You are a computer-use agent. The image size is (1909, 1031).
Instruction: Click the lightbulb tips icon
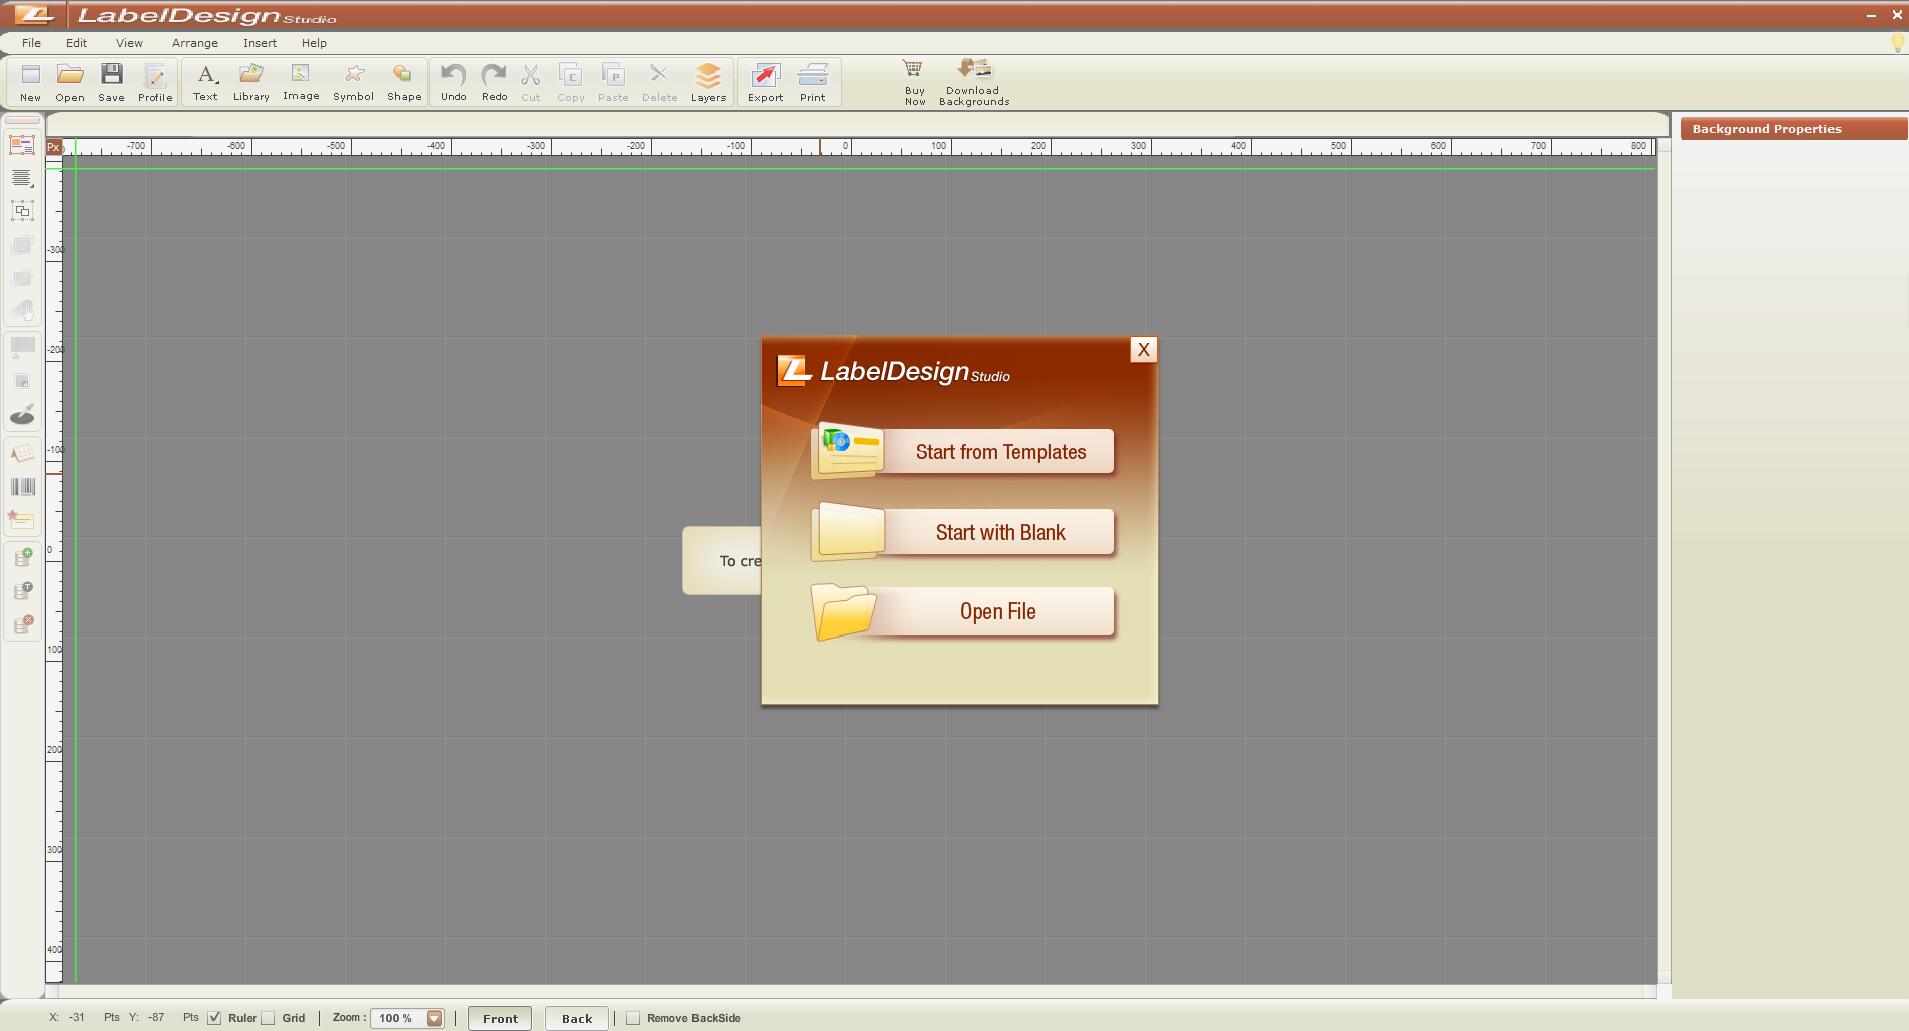(x=1897, y=43)
